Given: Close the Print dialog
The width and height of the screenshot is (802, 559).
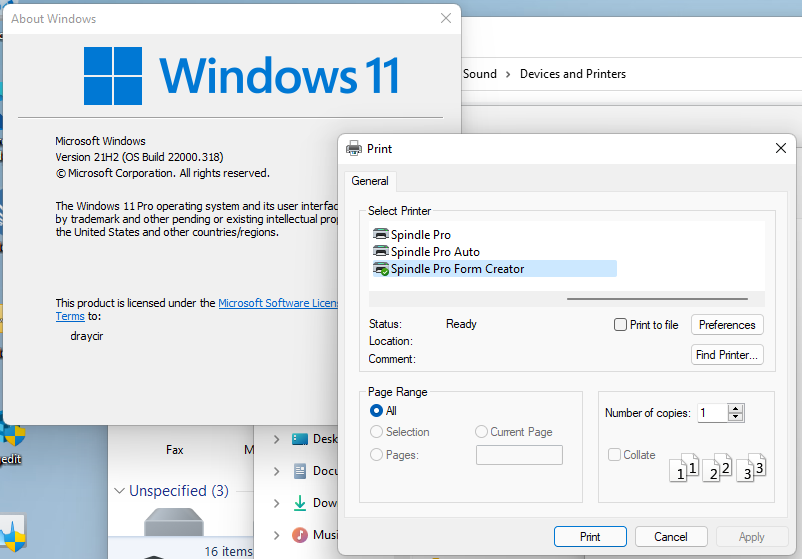Looking at the screenshot, I should (x=781, y=148).
